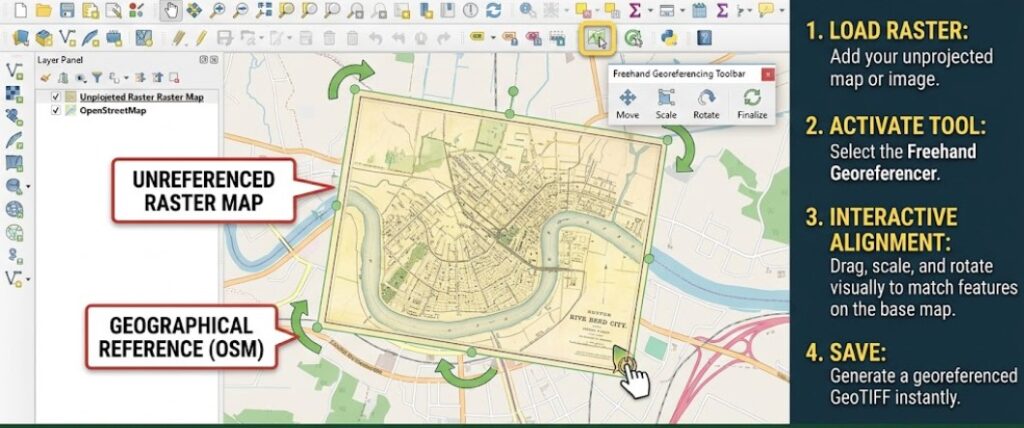Click the top-right corner handle of the raster map

point(667,140)
